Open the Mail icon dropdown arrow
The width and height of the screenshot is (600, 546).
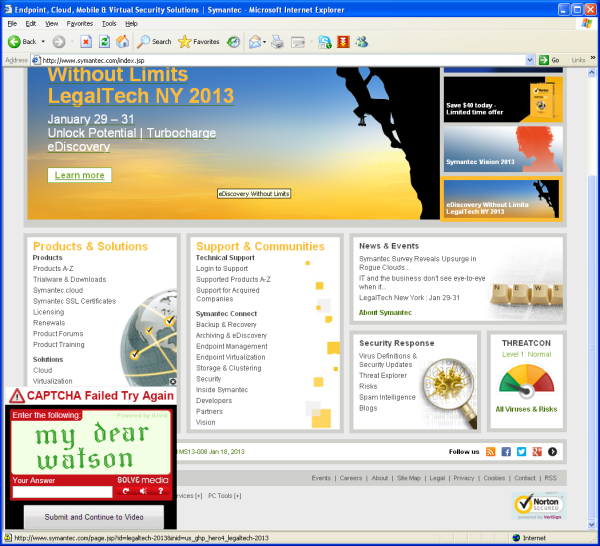pos(264,41)
